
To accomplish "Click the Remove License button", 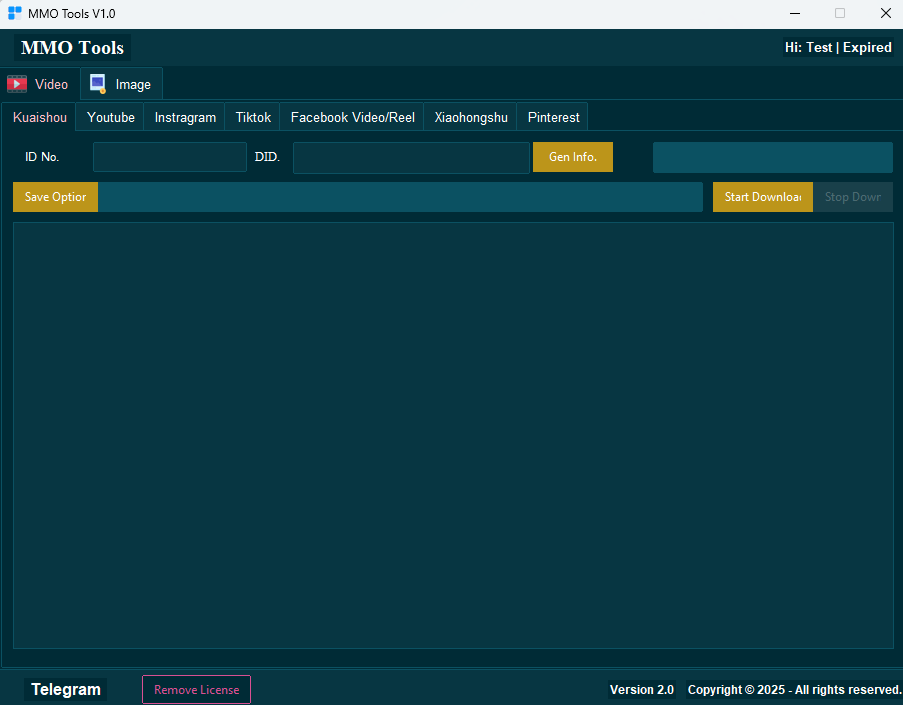I will (196, 689).
